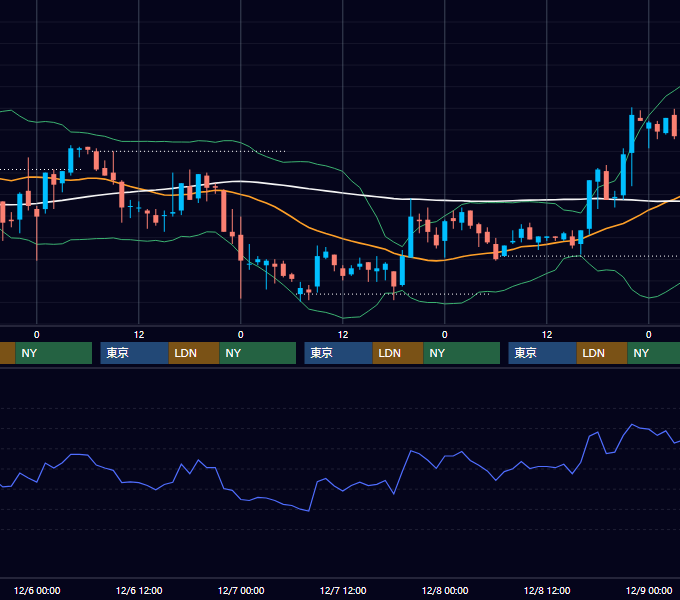Click the "12/9 00:00" date label

(x=649, y=590)
